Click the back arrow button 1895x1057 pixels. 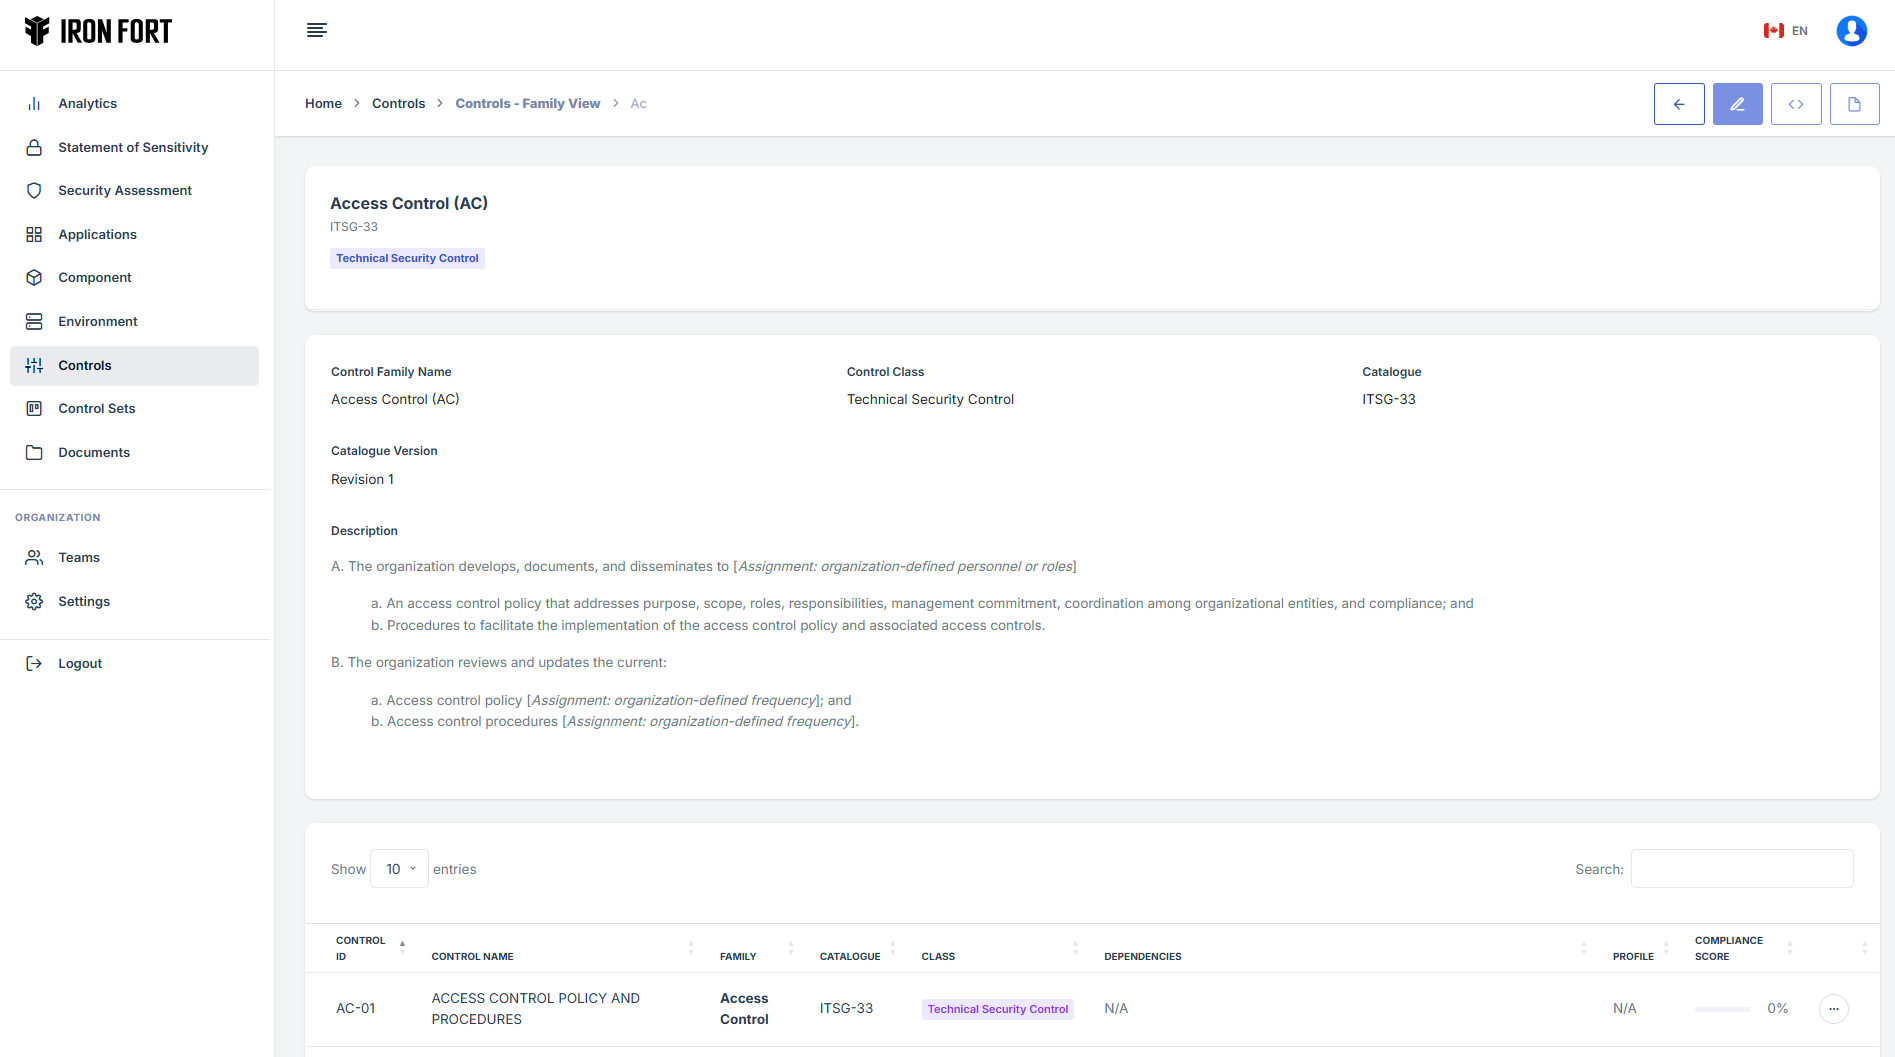click(x=1679, y=104)
